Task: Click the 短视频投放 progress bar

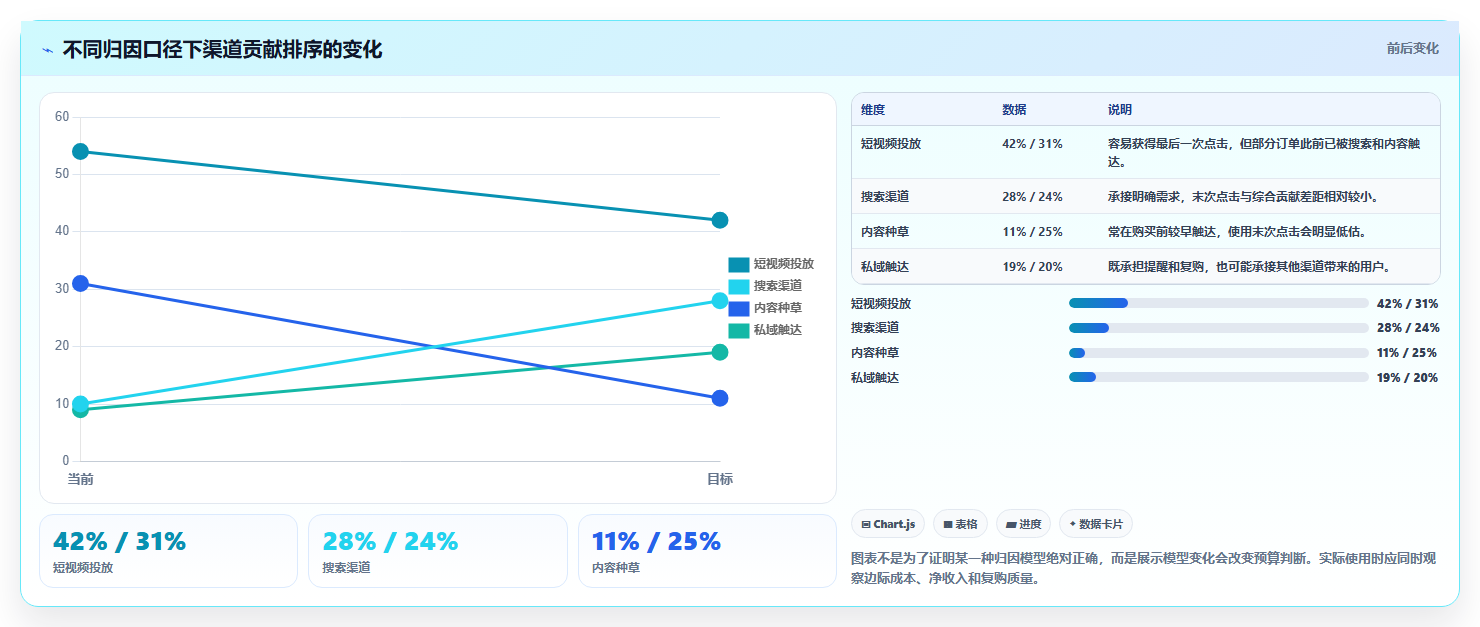Action: coord(1218,303)
